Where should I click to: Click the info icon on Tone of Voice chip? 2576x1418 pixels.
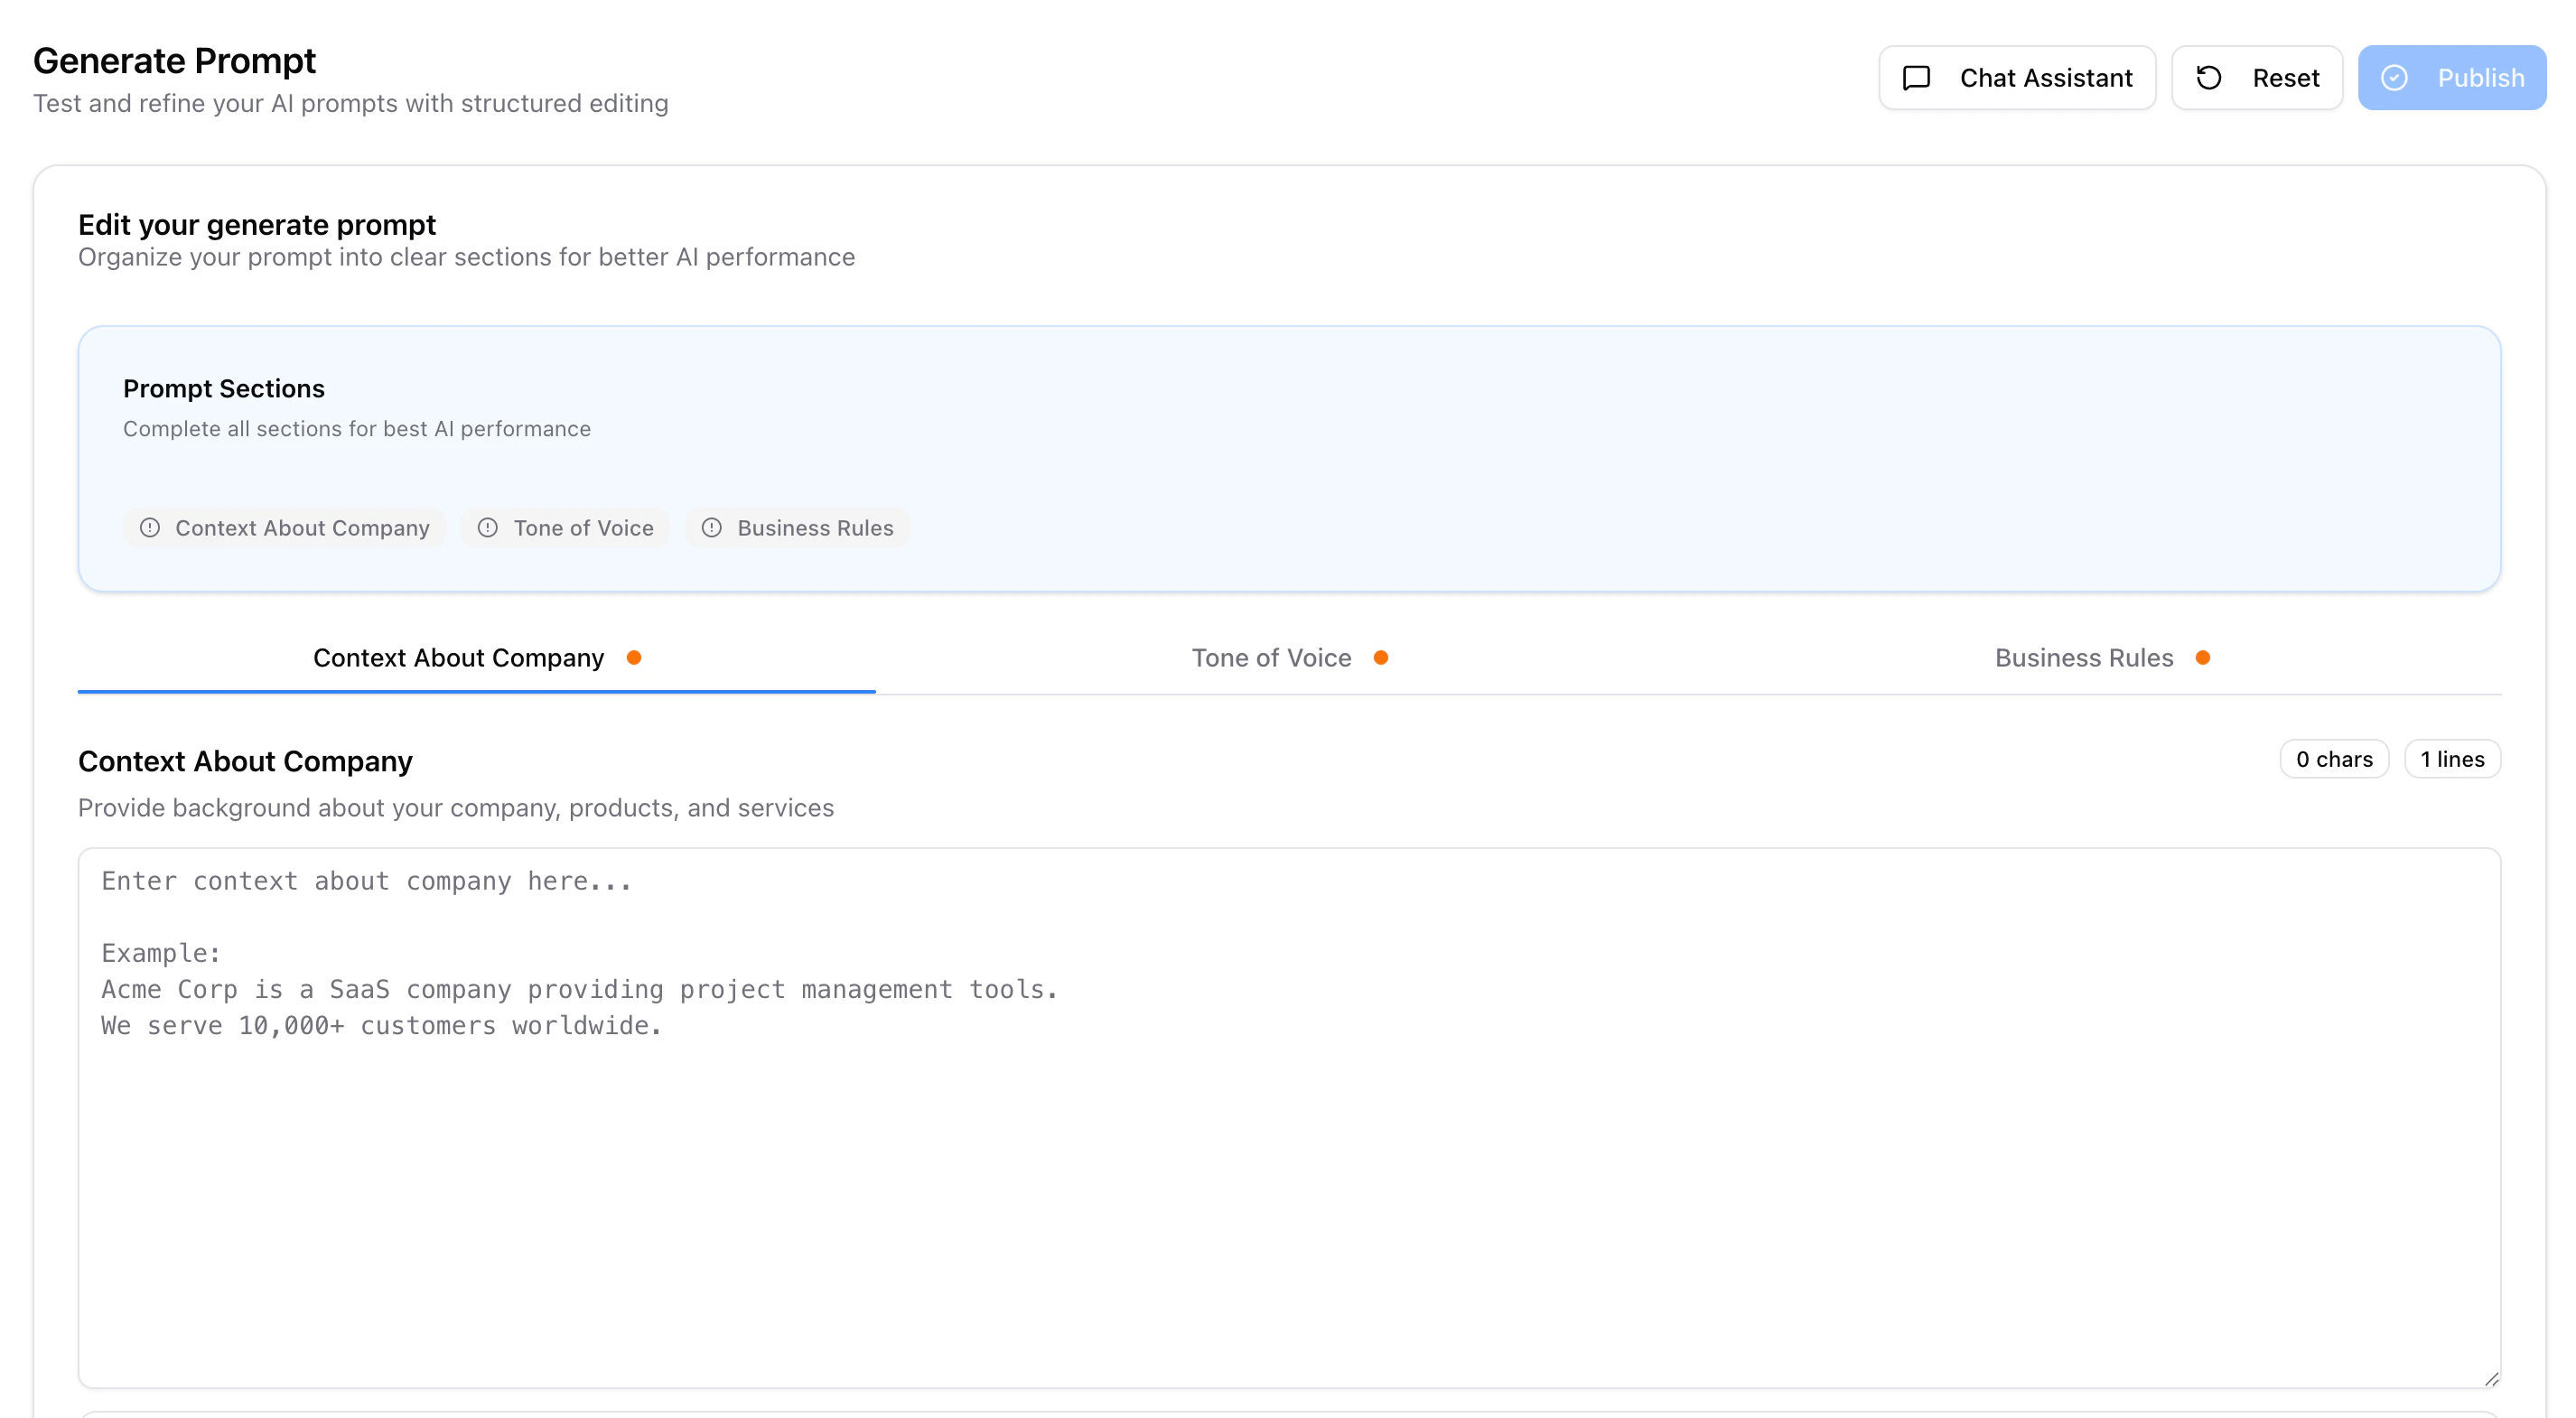coord(488,528)
